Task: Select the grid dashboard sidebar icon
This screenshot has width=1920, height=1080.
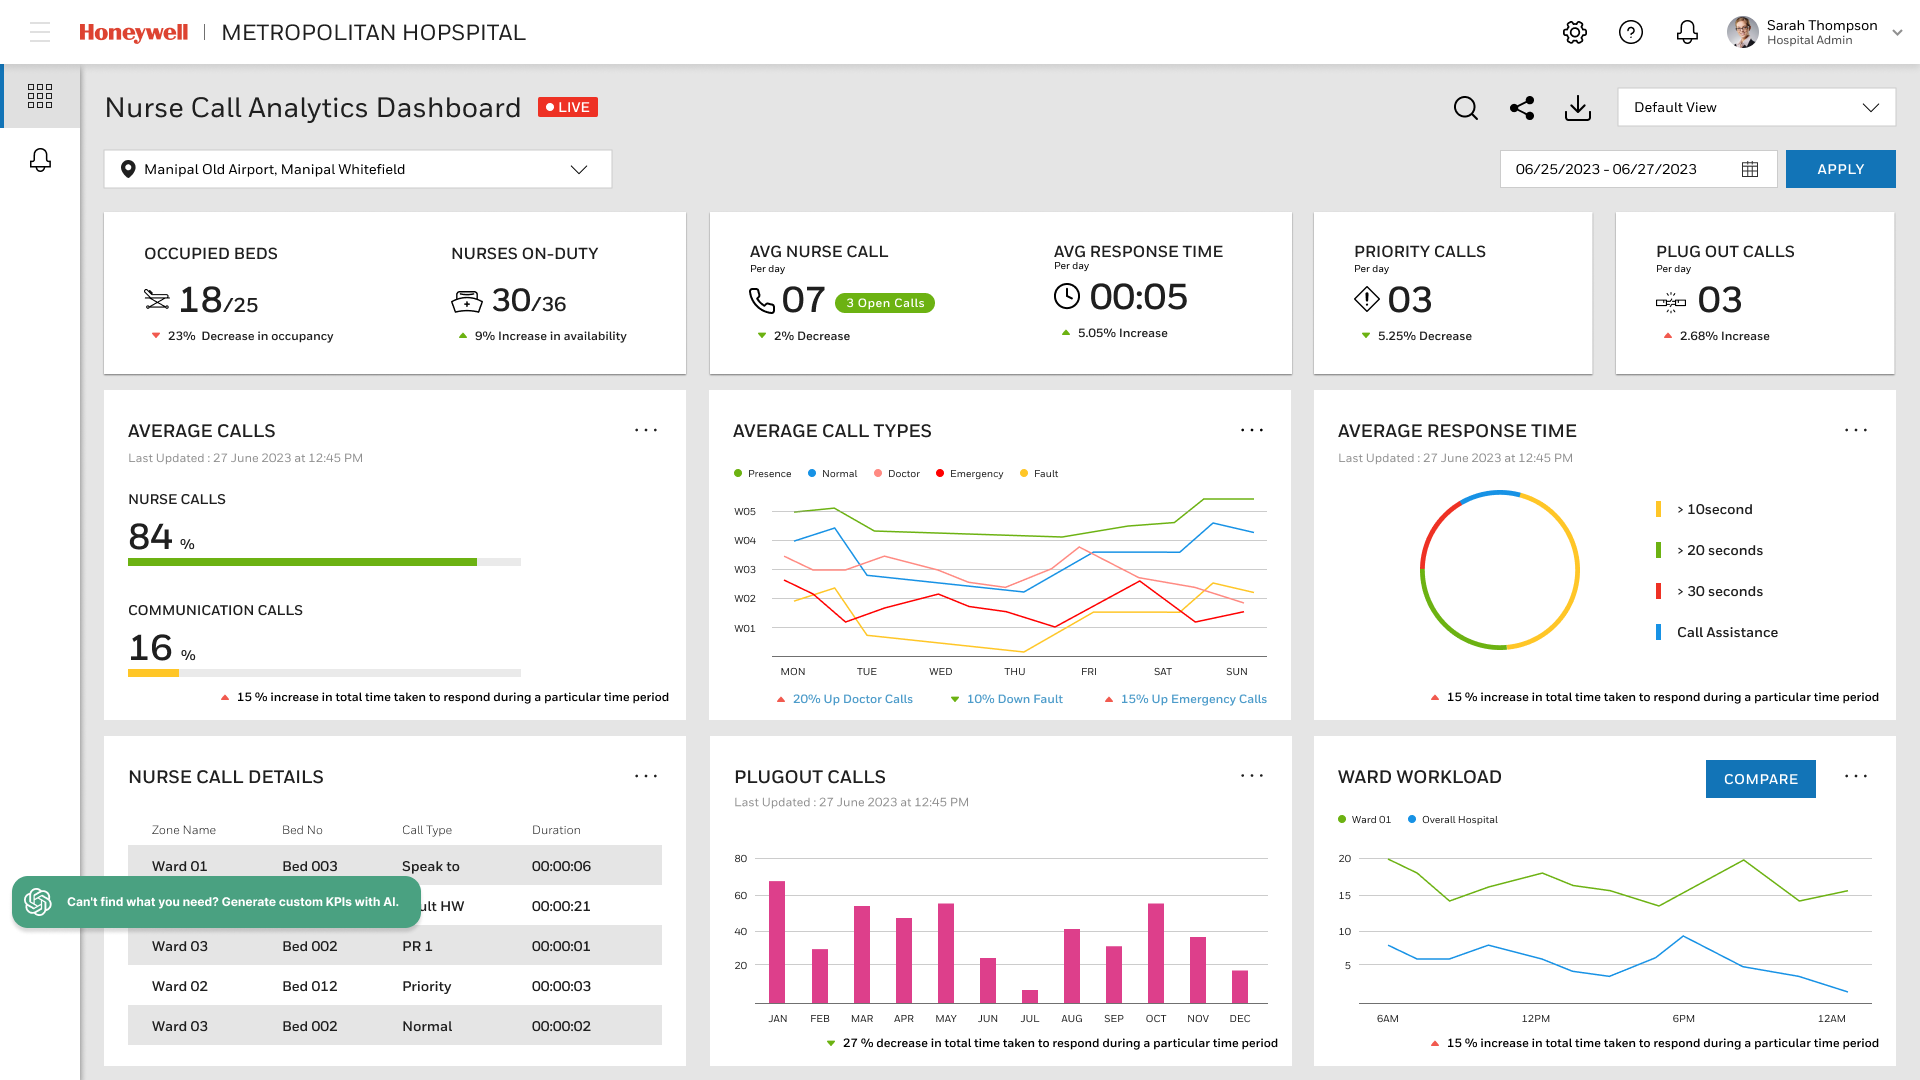Action: (40, 96)
